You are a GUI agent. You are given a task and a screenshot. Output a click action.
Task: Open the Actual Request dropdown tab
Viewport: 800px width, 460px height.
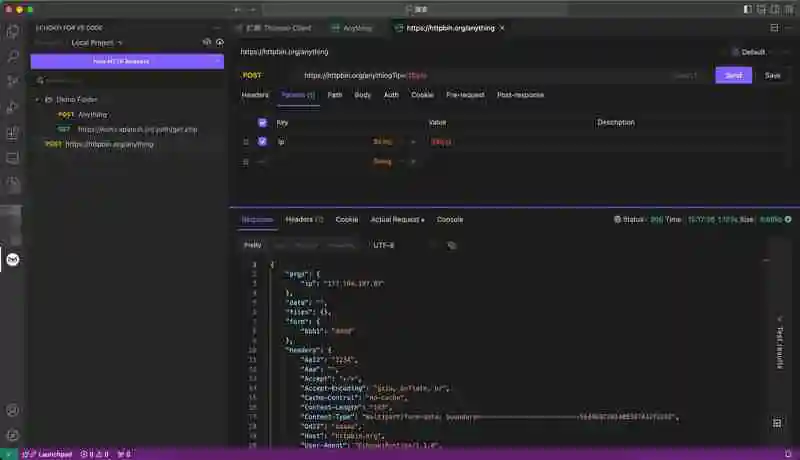tap(397, 220)
